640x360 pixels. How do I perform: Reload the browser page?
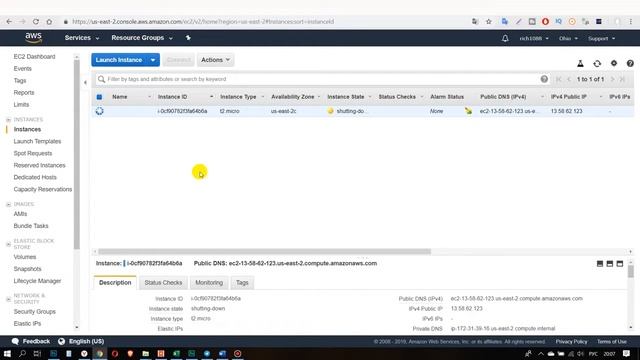coord(36,22)
